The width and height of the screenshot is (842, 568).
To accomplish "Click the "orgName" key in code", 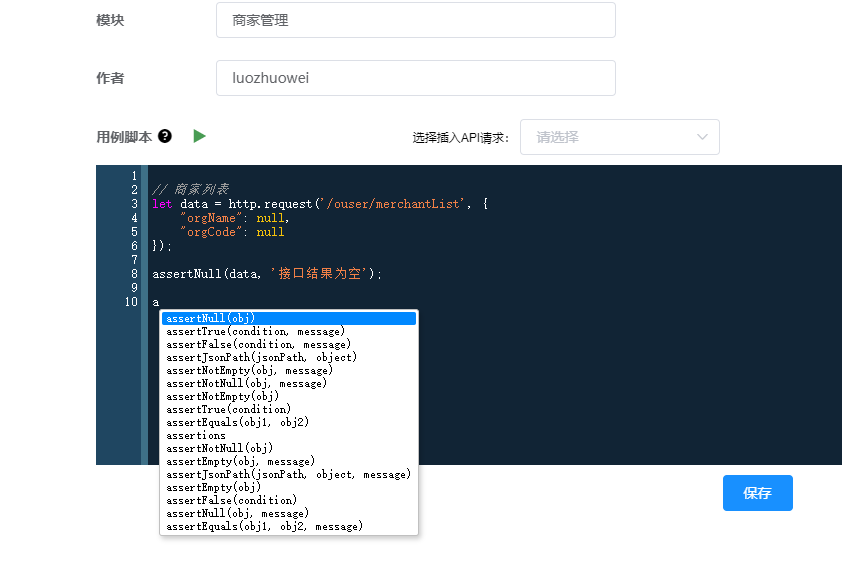I will point(211,218).
